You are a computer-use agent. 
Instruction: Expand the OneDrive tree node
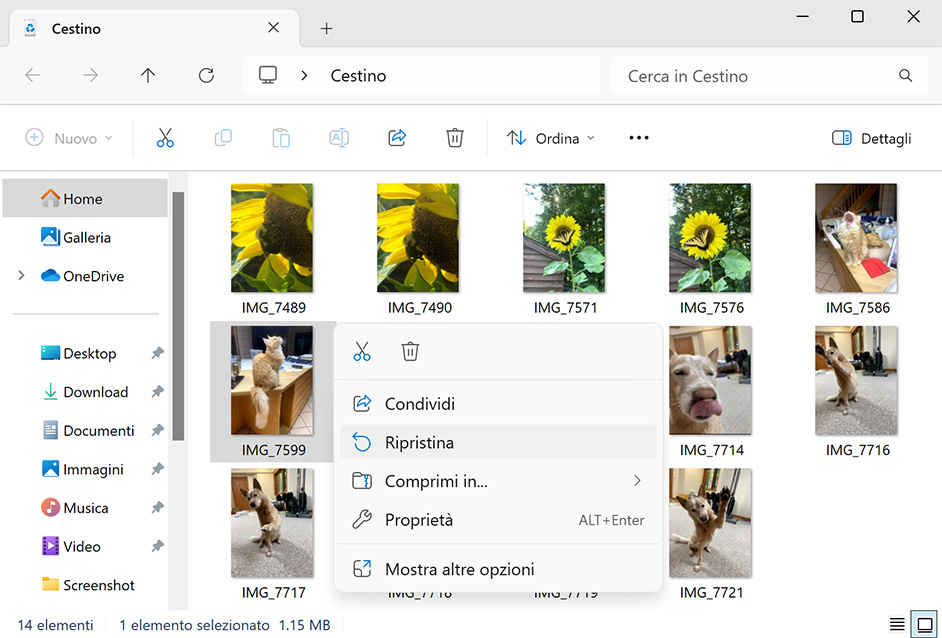pos(22,276)
